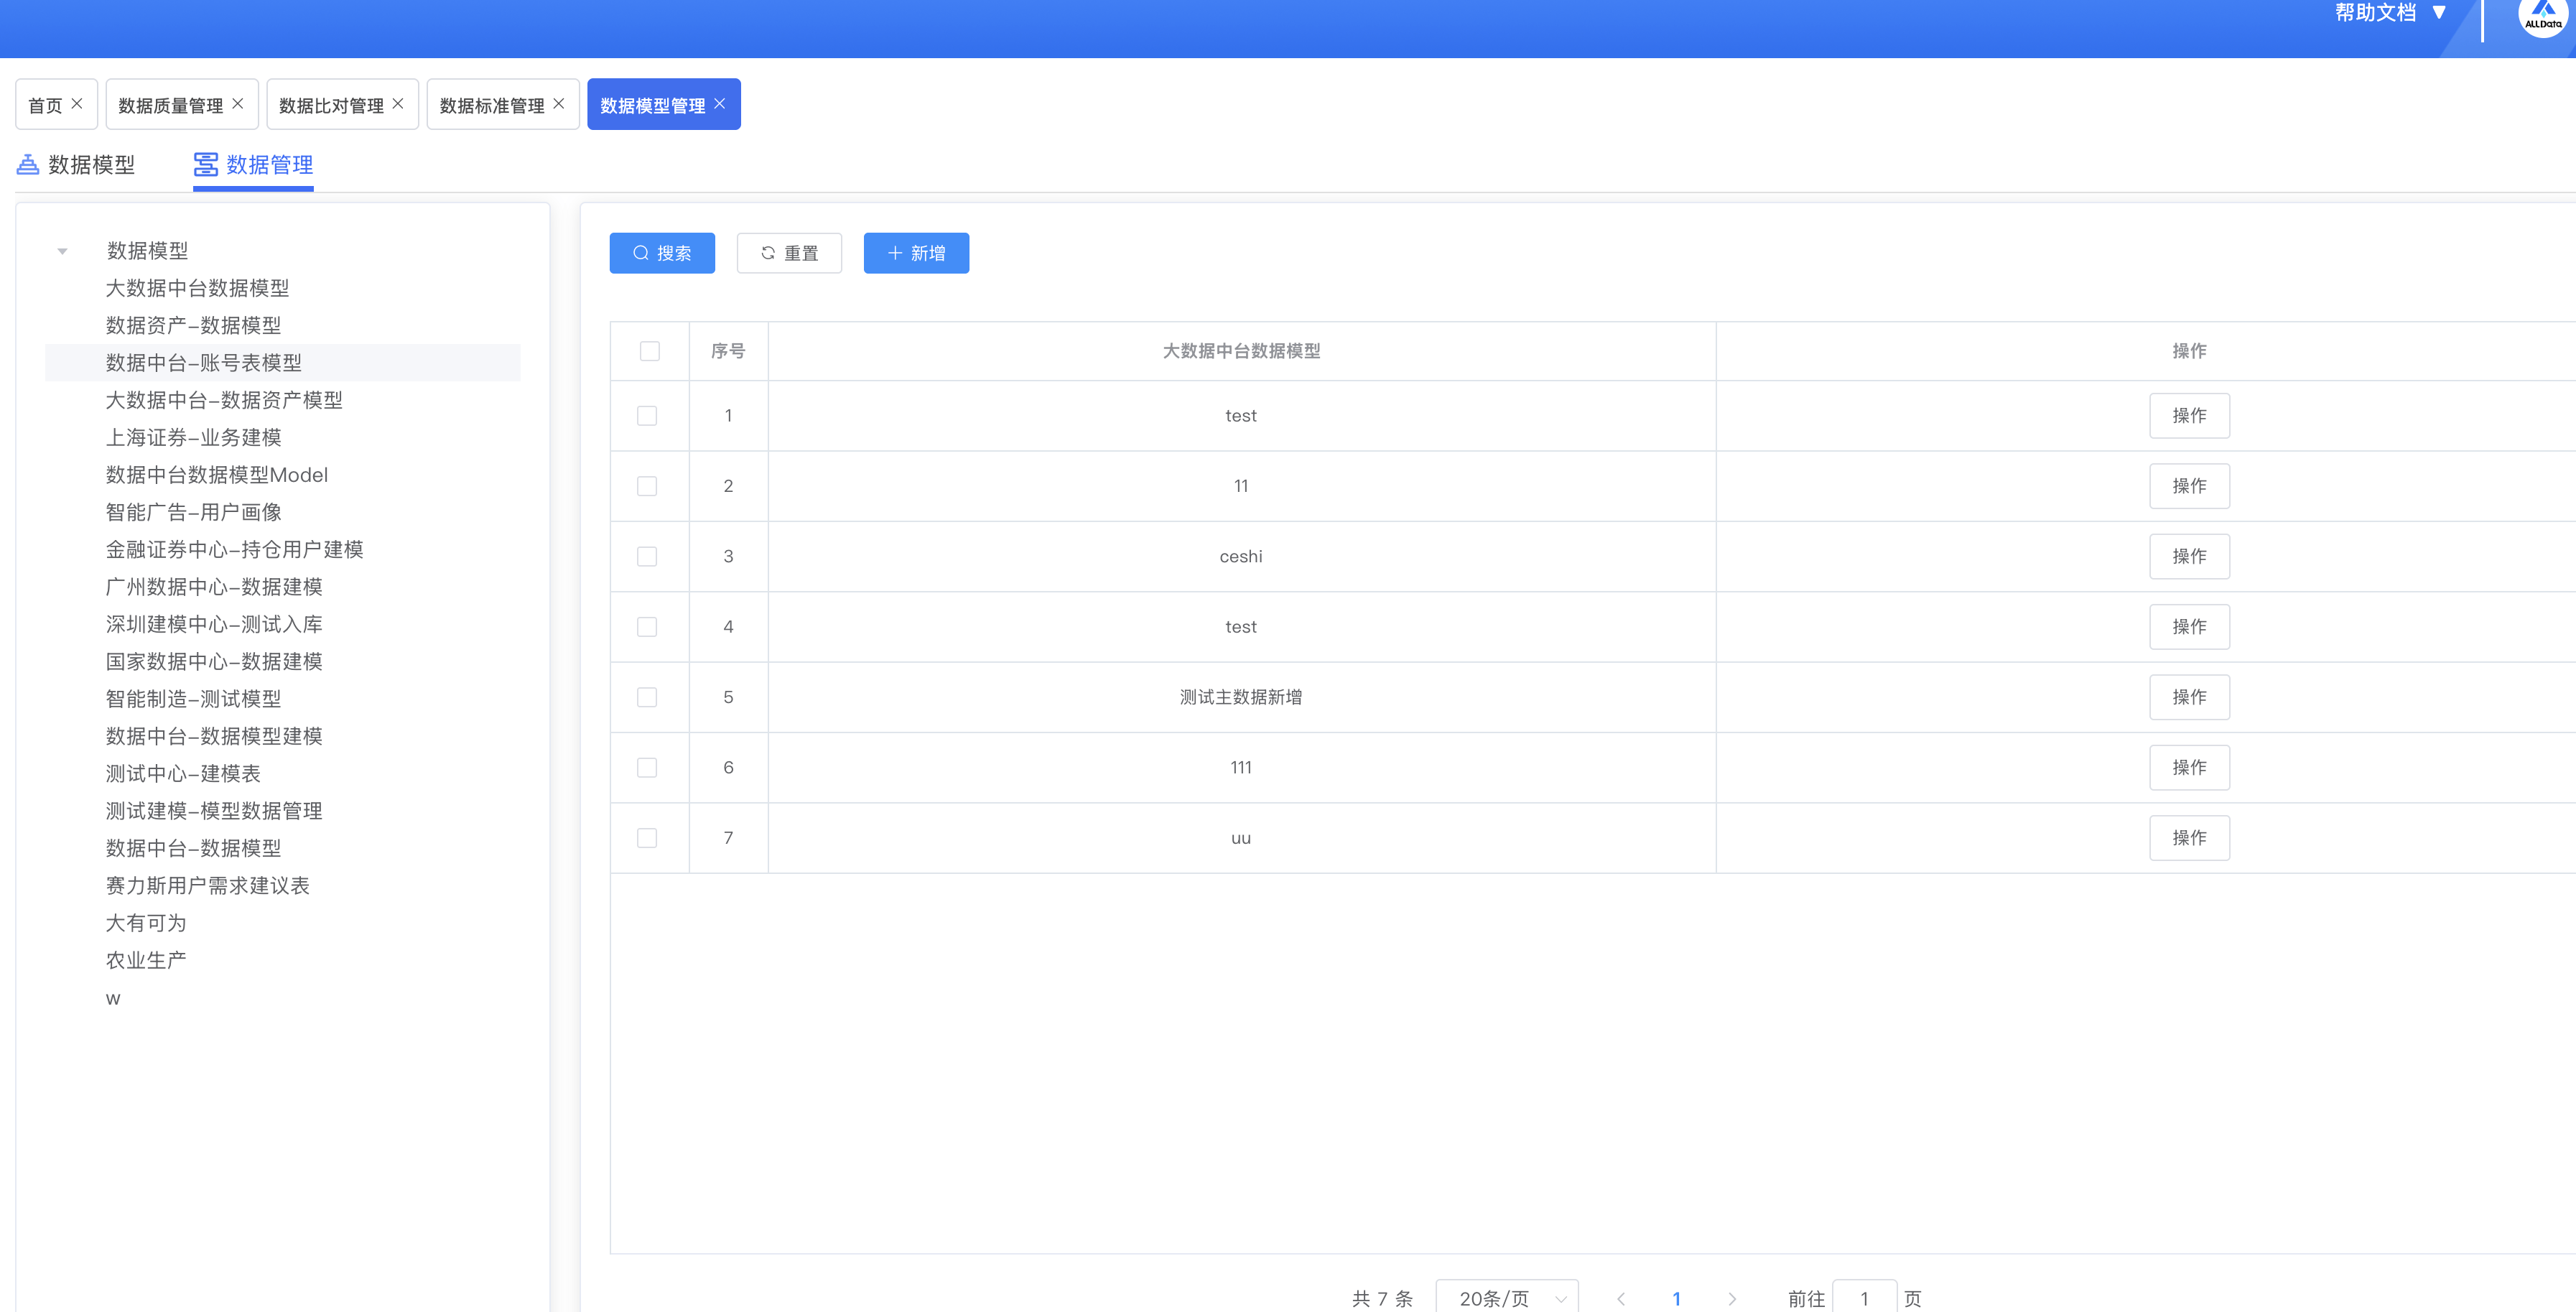Close the 数据标准管理 tab with its X icon
Viewport: 2576px width, 1312px height.
(559, 104)
